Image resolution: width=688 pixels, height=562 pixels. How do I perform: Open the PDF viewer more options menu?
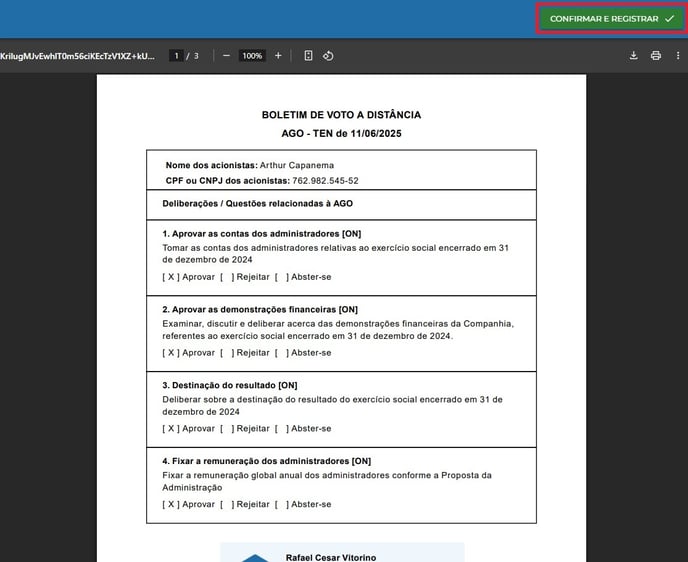click(678, 56)
